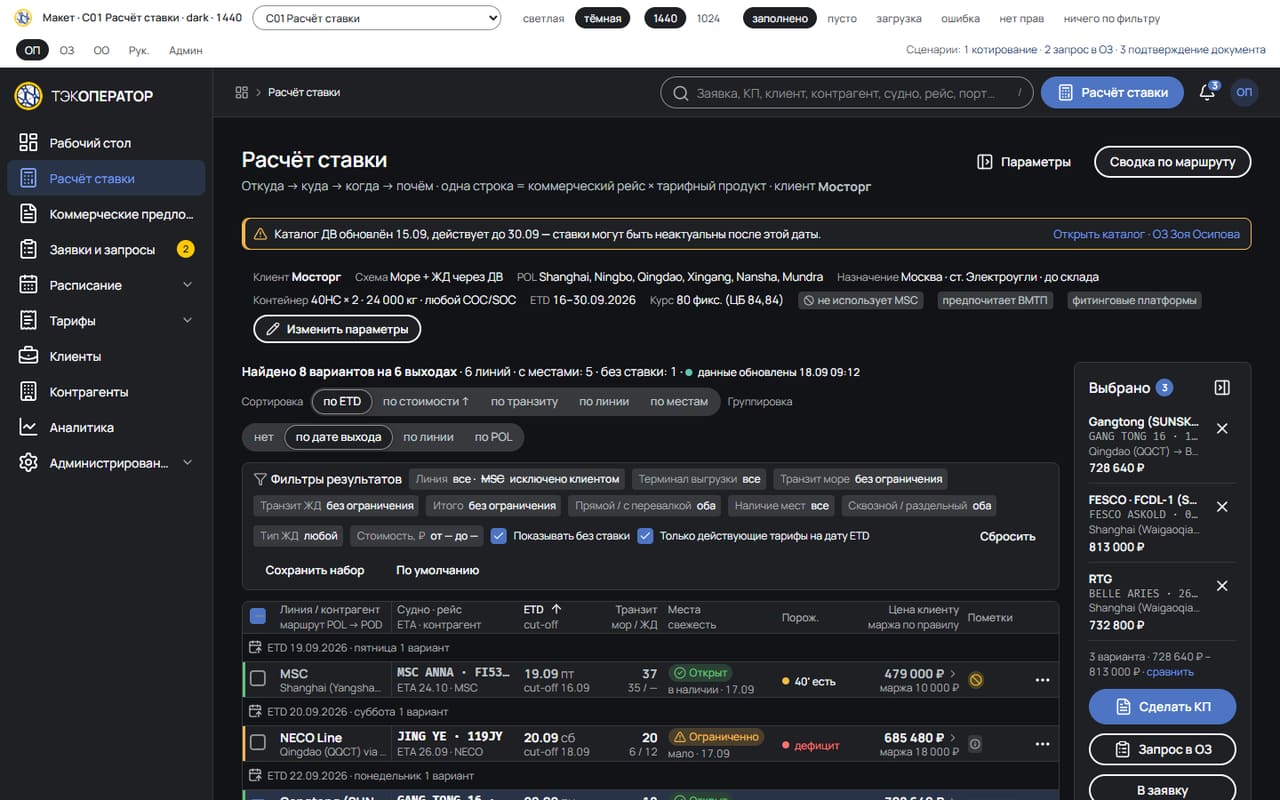Viewport: 1280px width, 800px height.
Task: Click Изменить параметры button
Action: coord(337,329)
